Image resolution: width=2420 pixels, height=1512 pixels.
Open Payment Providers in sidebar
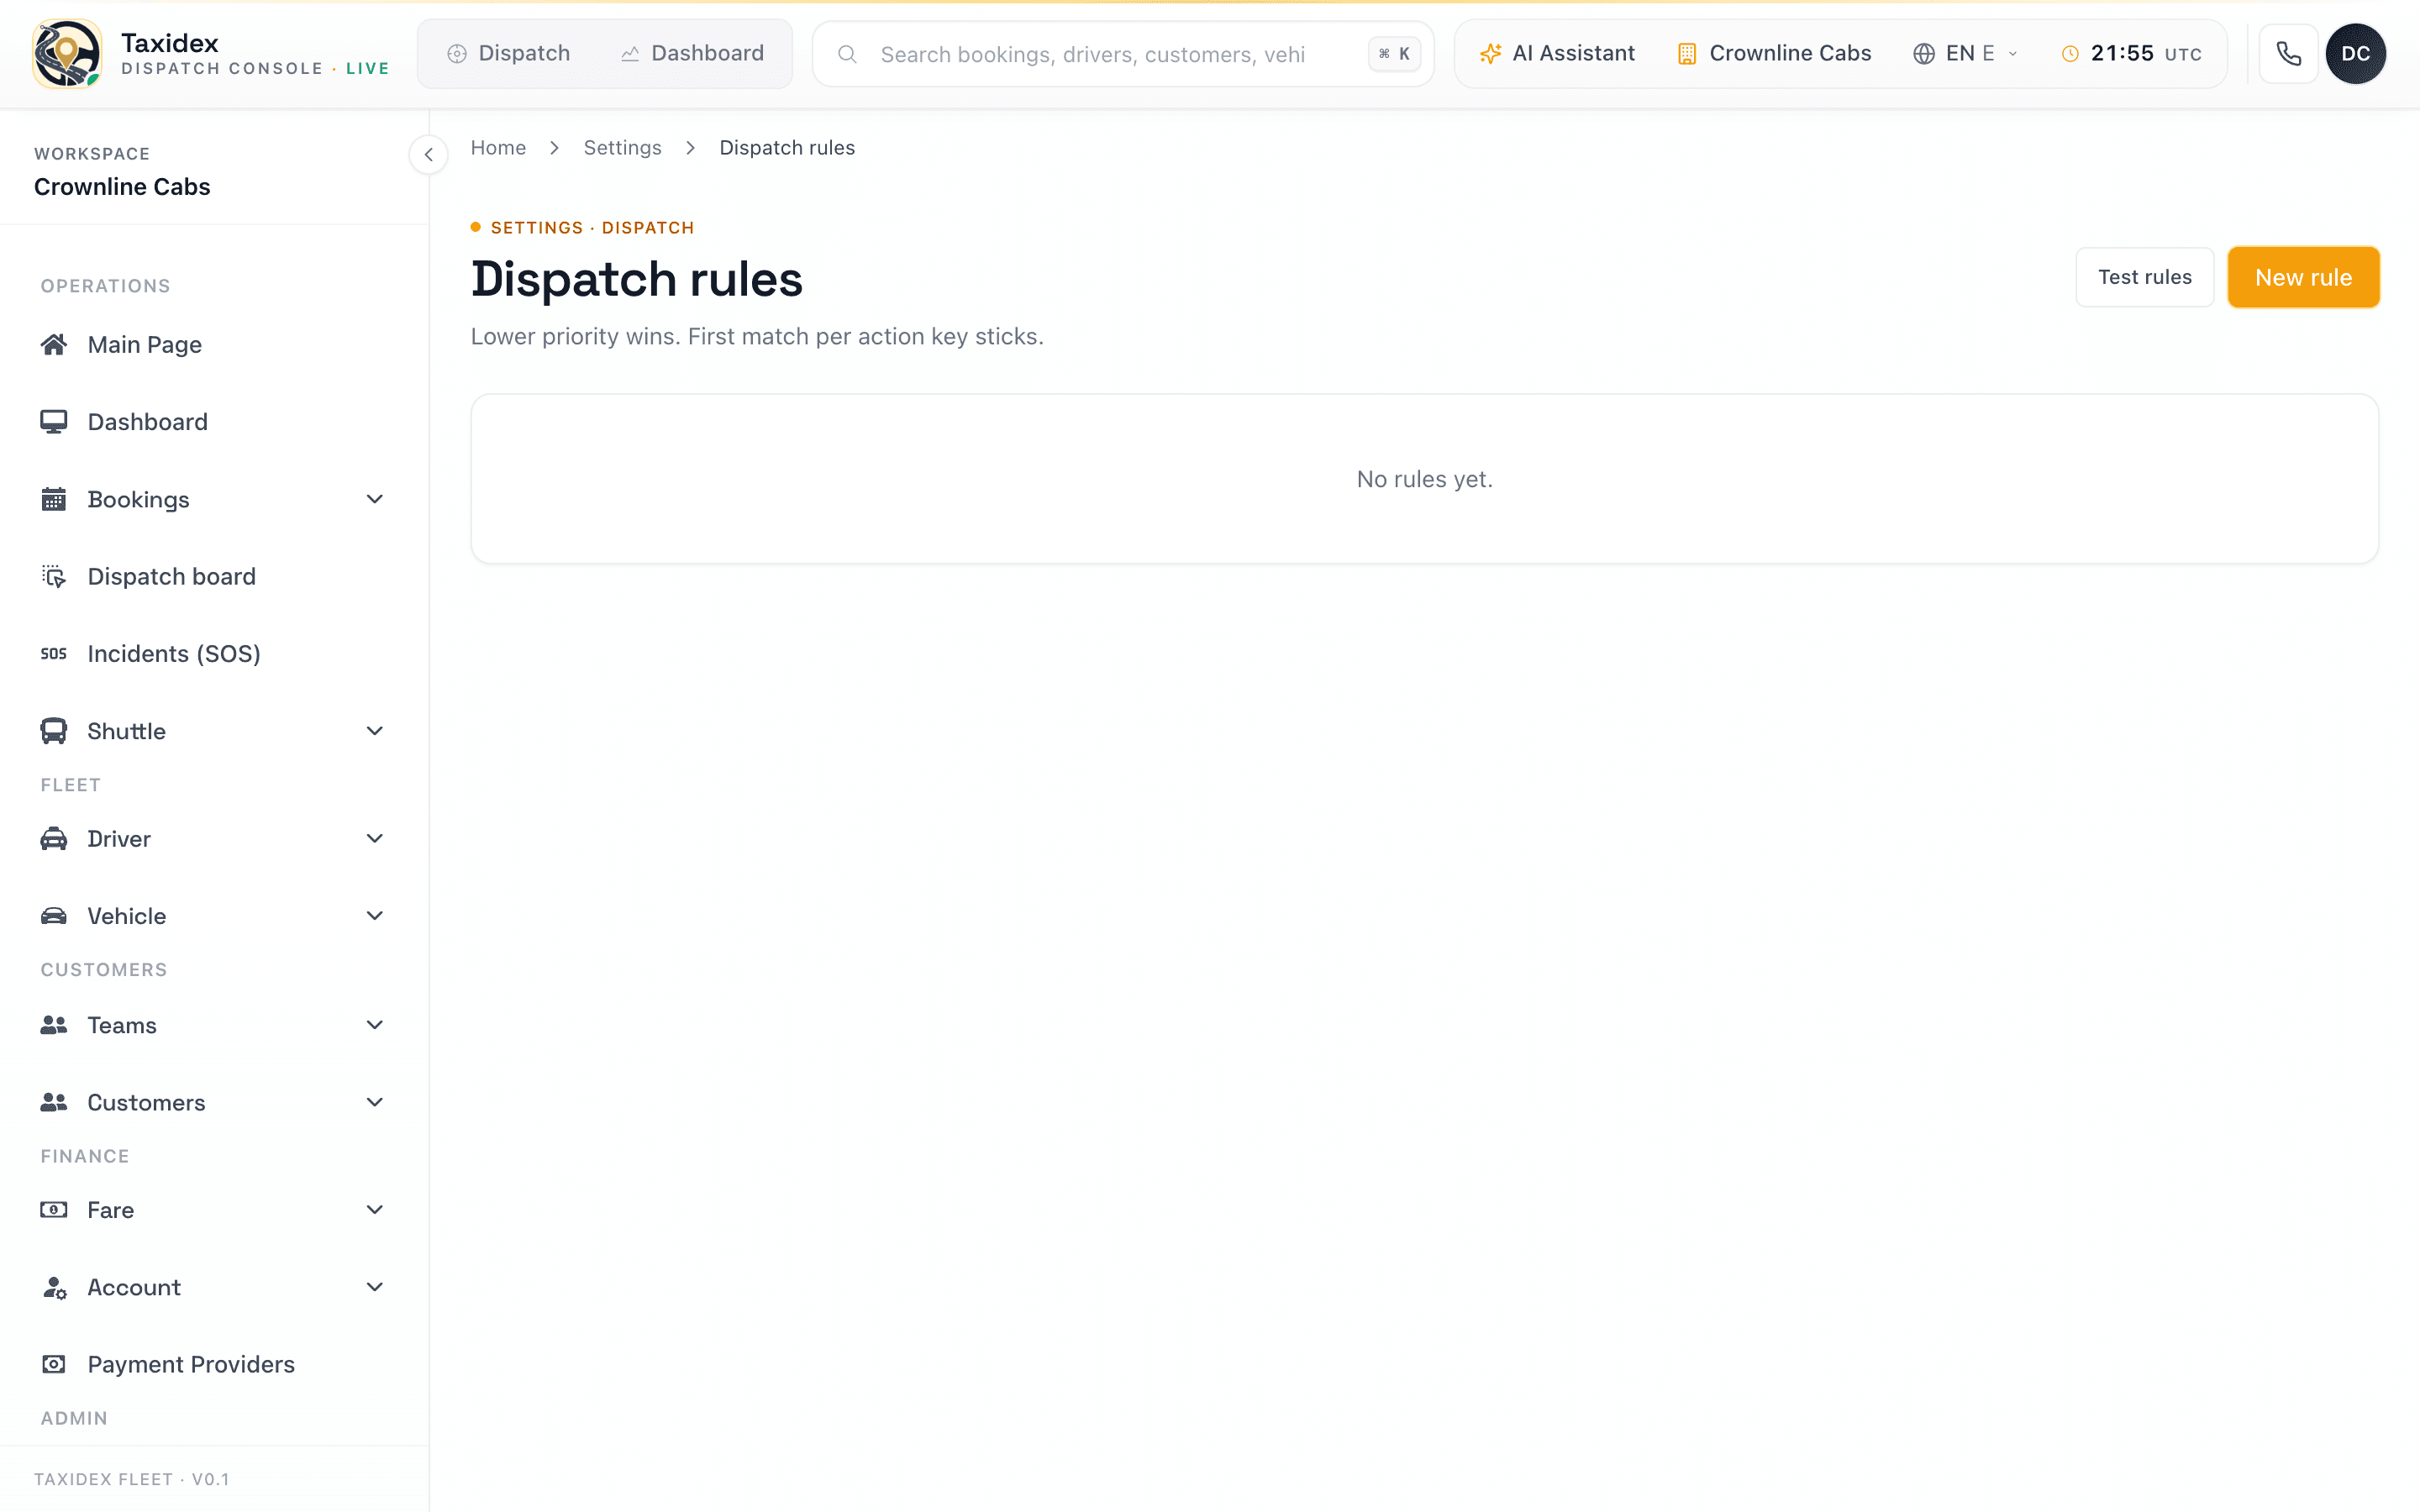(x=214, y=1365)
